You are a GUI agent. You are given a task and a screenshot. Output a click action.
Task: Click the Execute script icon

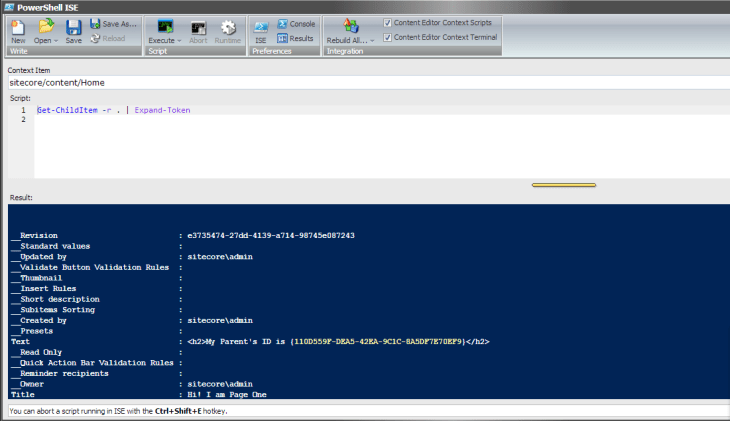pos(164,27)
